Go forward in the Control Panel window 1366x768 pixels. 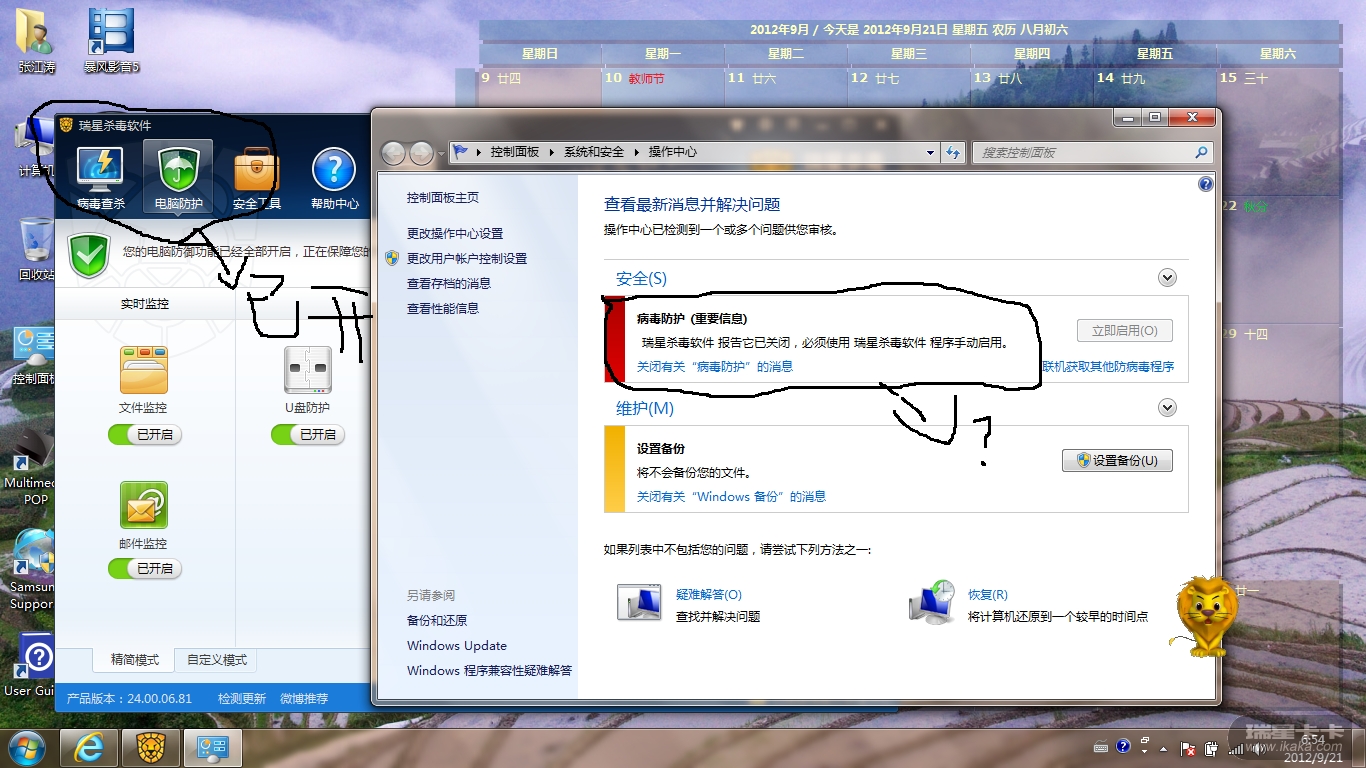click(x=422, y=153)
